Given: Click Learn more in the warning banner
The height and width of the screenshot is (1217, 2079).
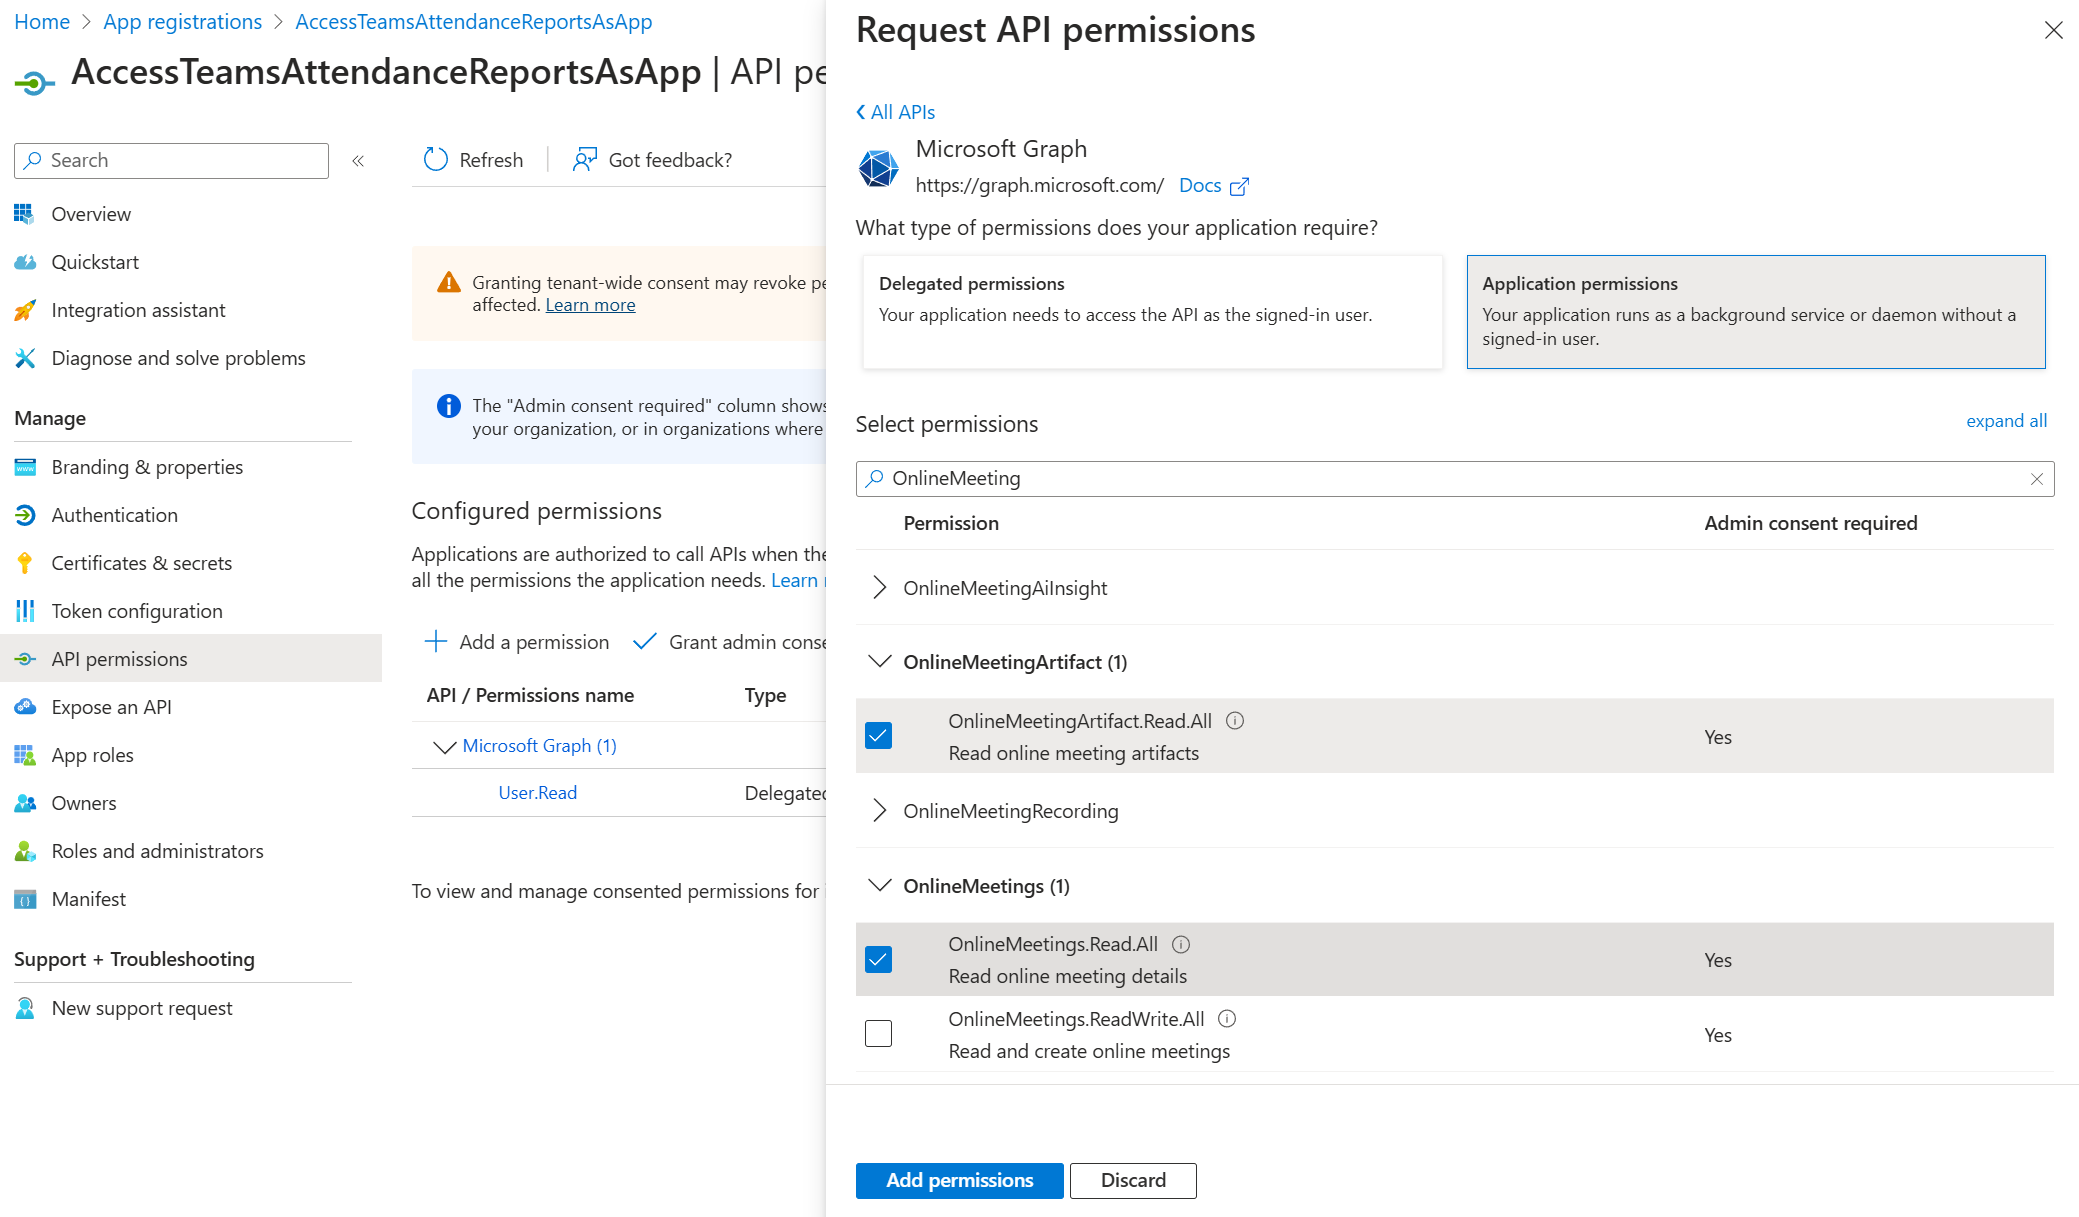Looking at the screenshot, I should click(590, 305).
